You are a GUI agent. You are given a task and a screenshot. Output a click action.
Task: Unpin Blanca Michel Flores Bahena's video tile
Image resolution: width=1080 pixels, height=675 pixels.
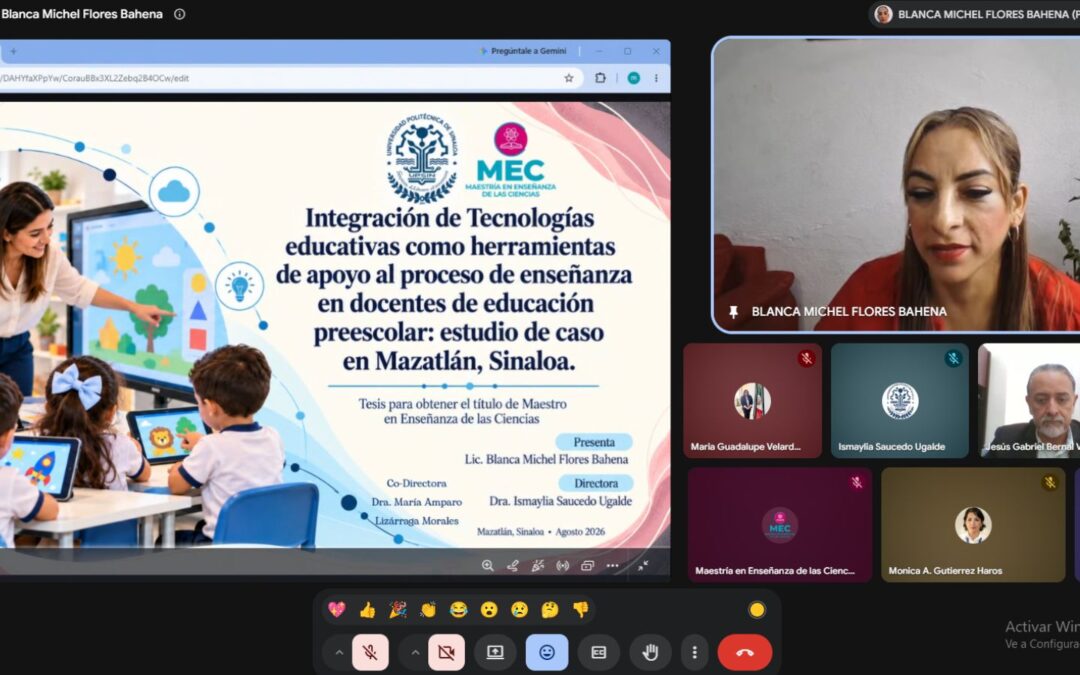tap(734, 312)
